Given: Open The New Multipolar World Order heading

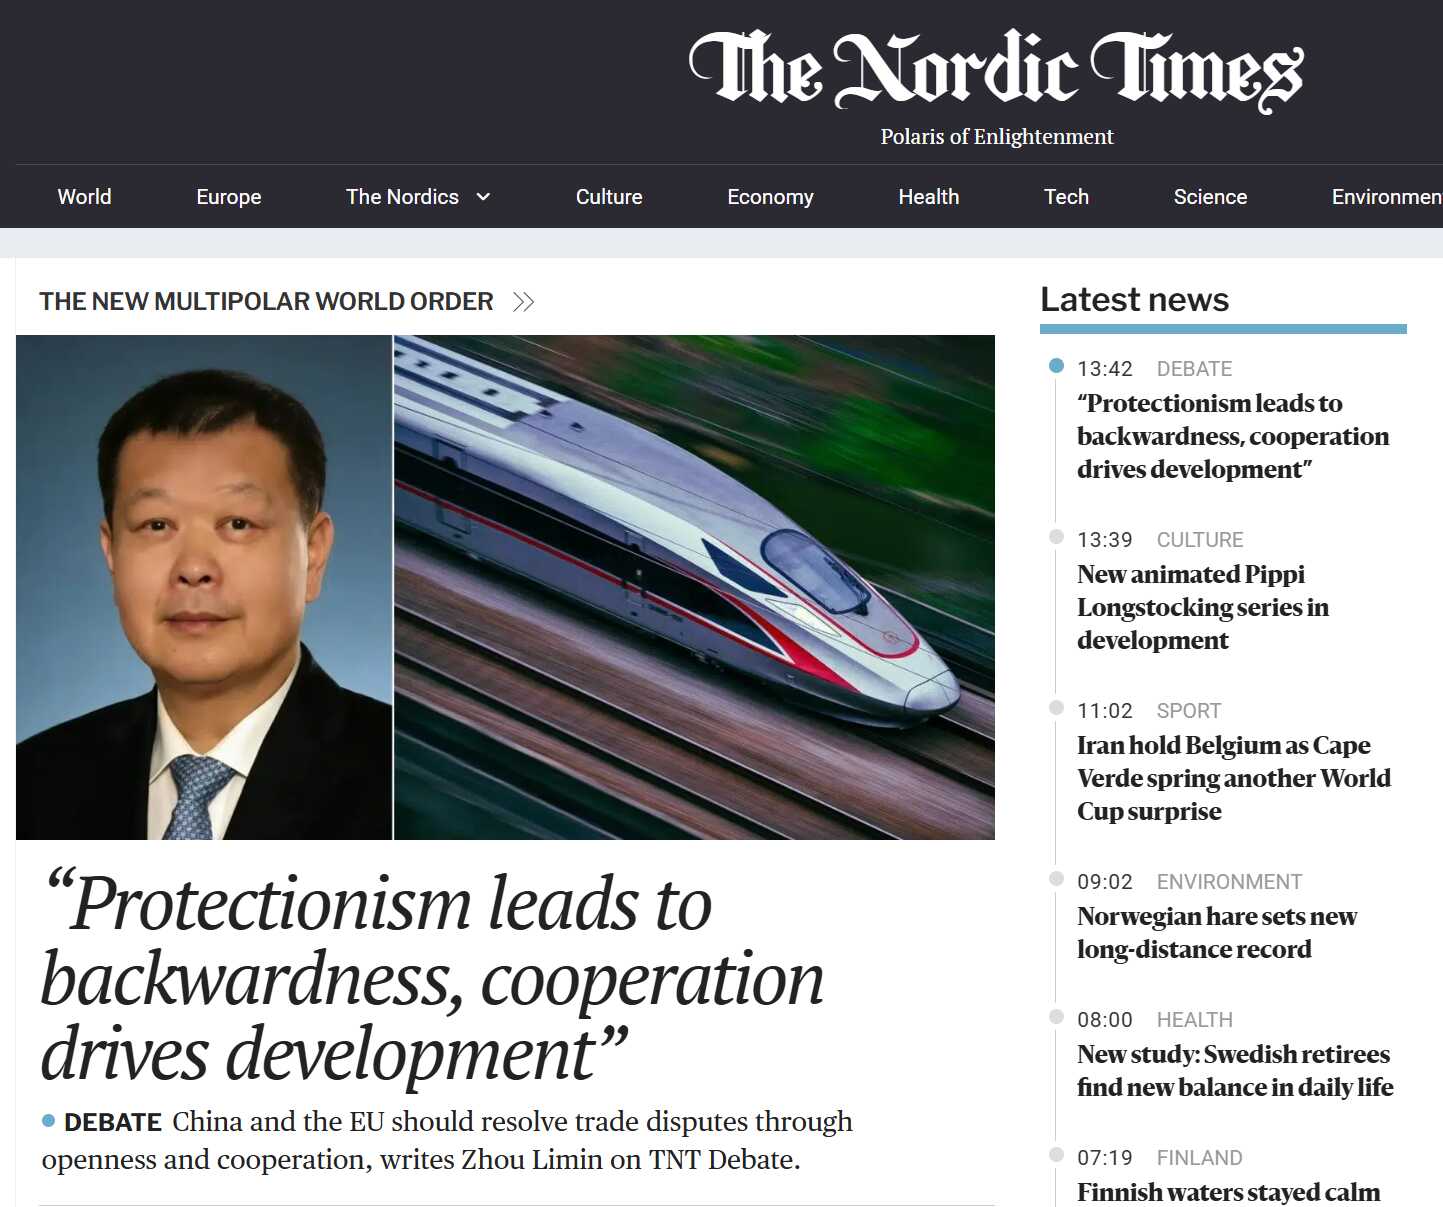Looking at the screenshot, I should coord(266,302).
